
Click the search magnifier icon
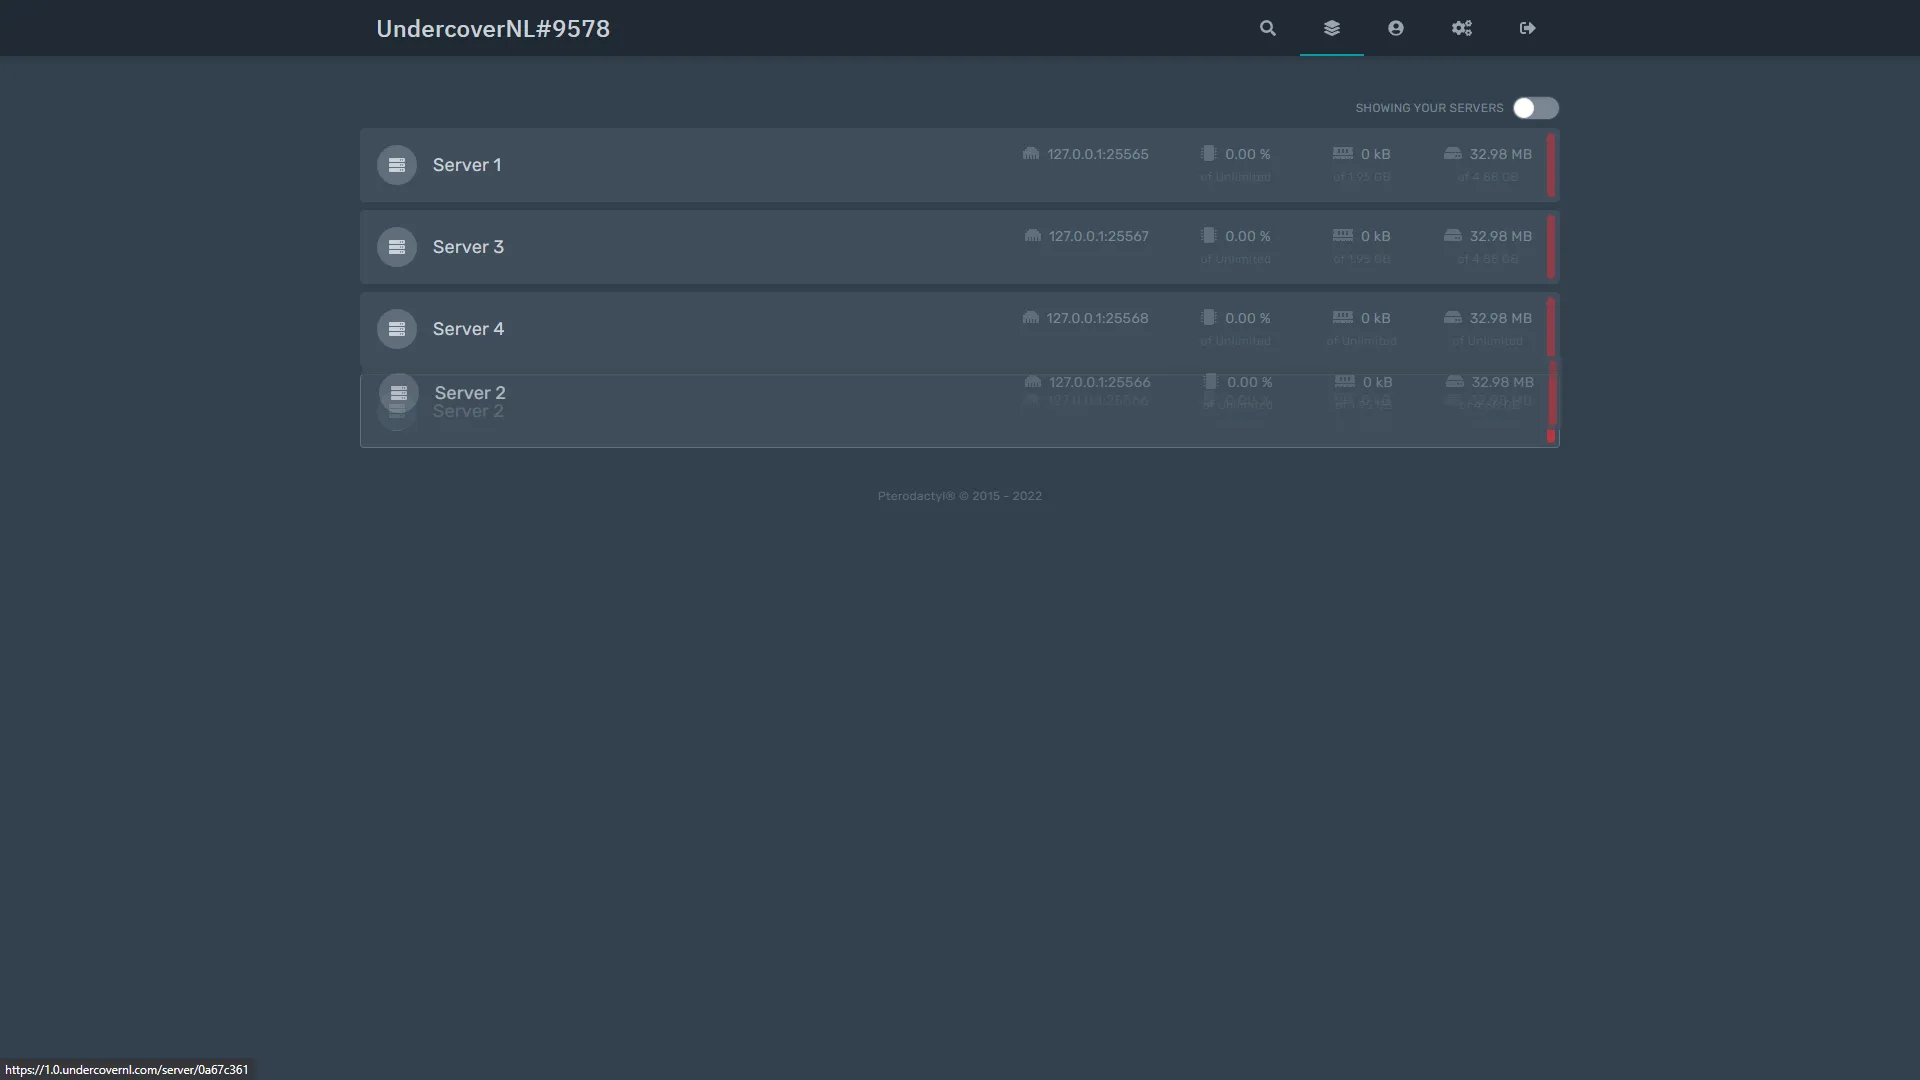click(1267, 28)
